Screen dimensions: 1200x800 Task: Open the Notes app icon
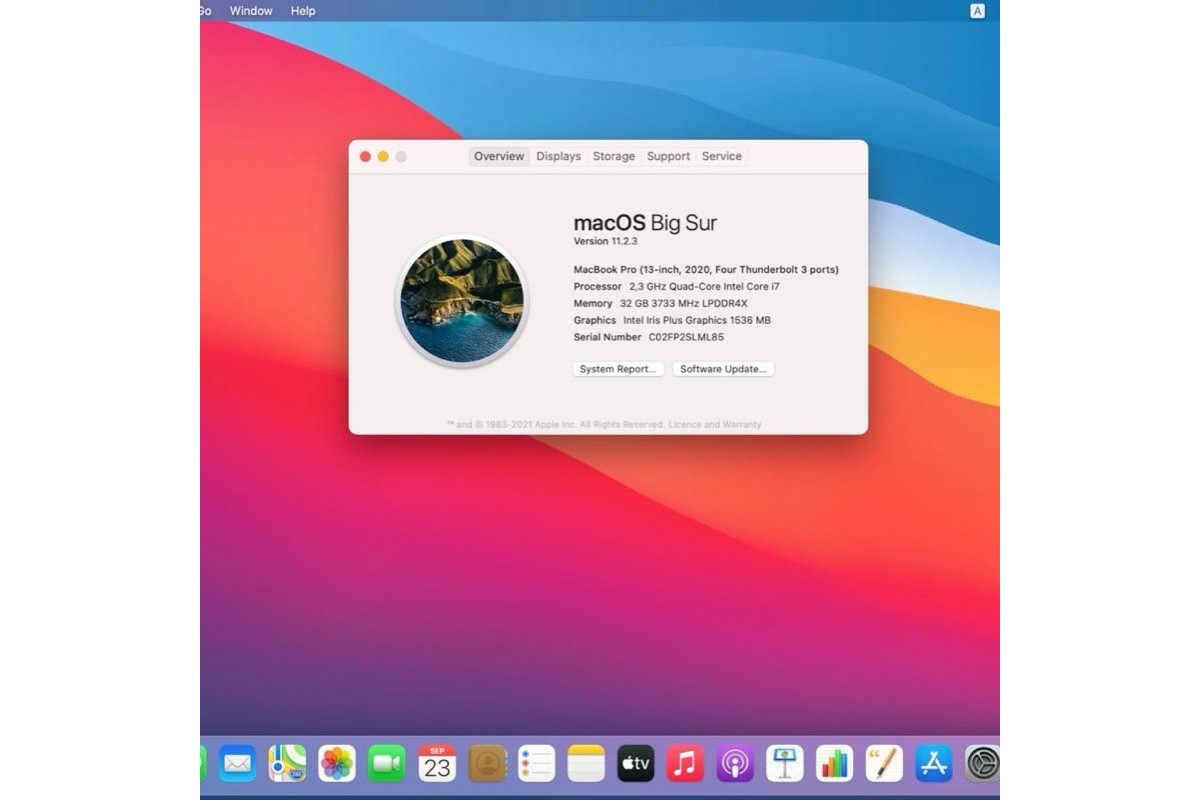click(586, 764)
